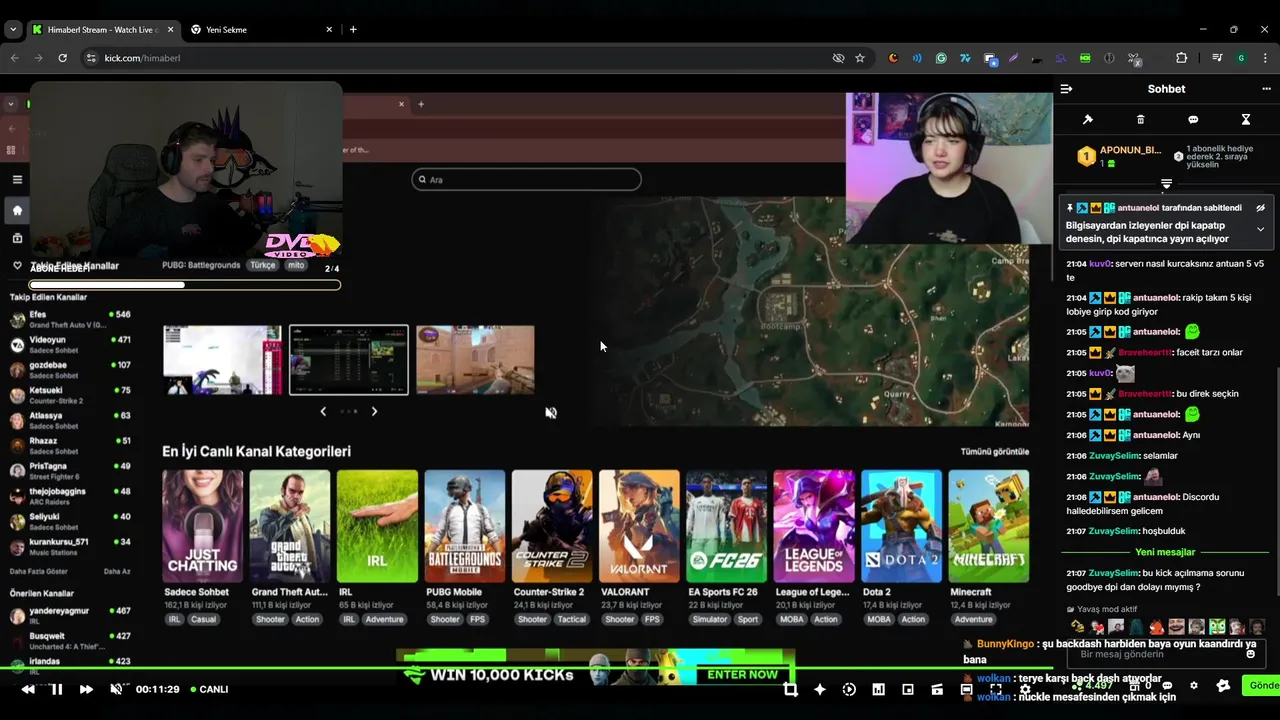This screenshot has height=720, width=1280.
Task: Pause the live stream playback
Action: coord(57,689)
